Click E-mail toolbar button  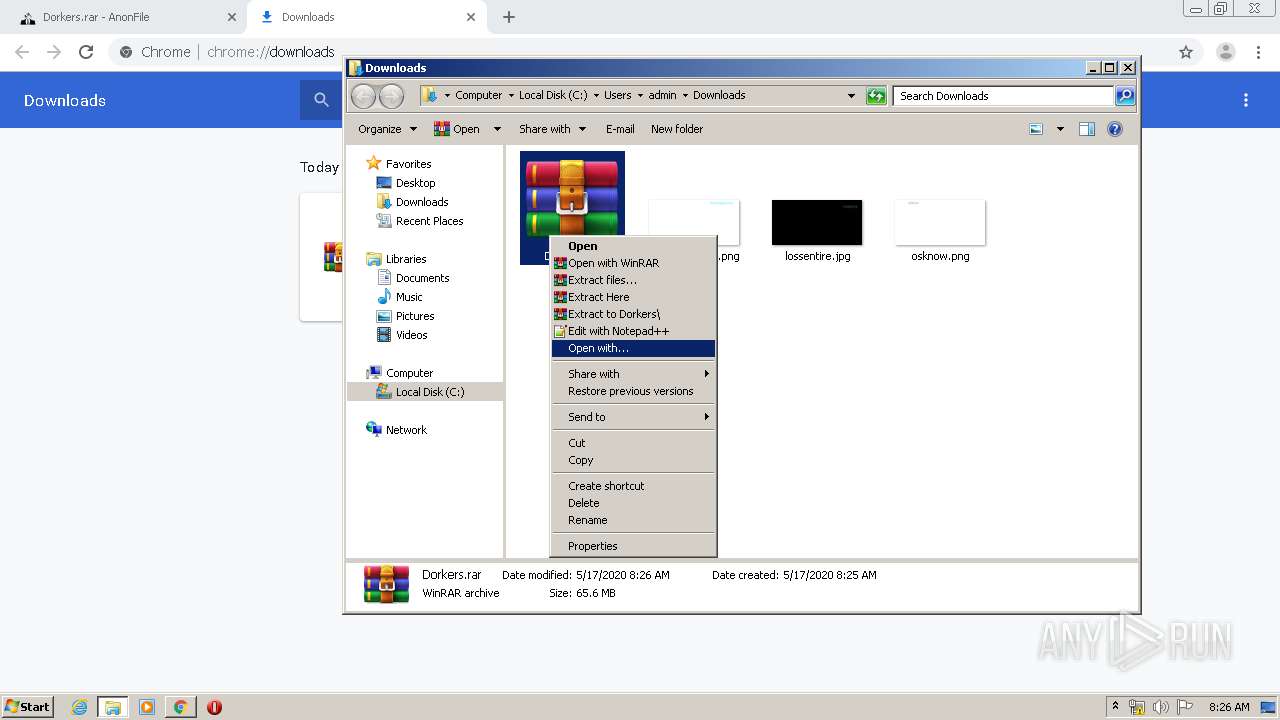coord(620,129)
